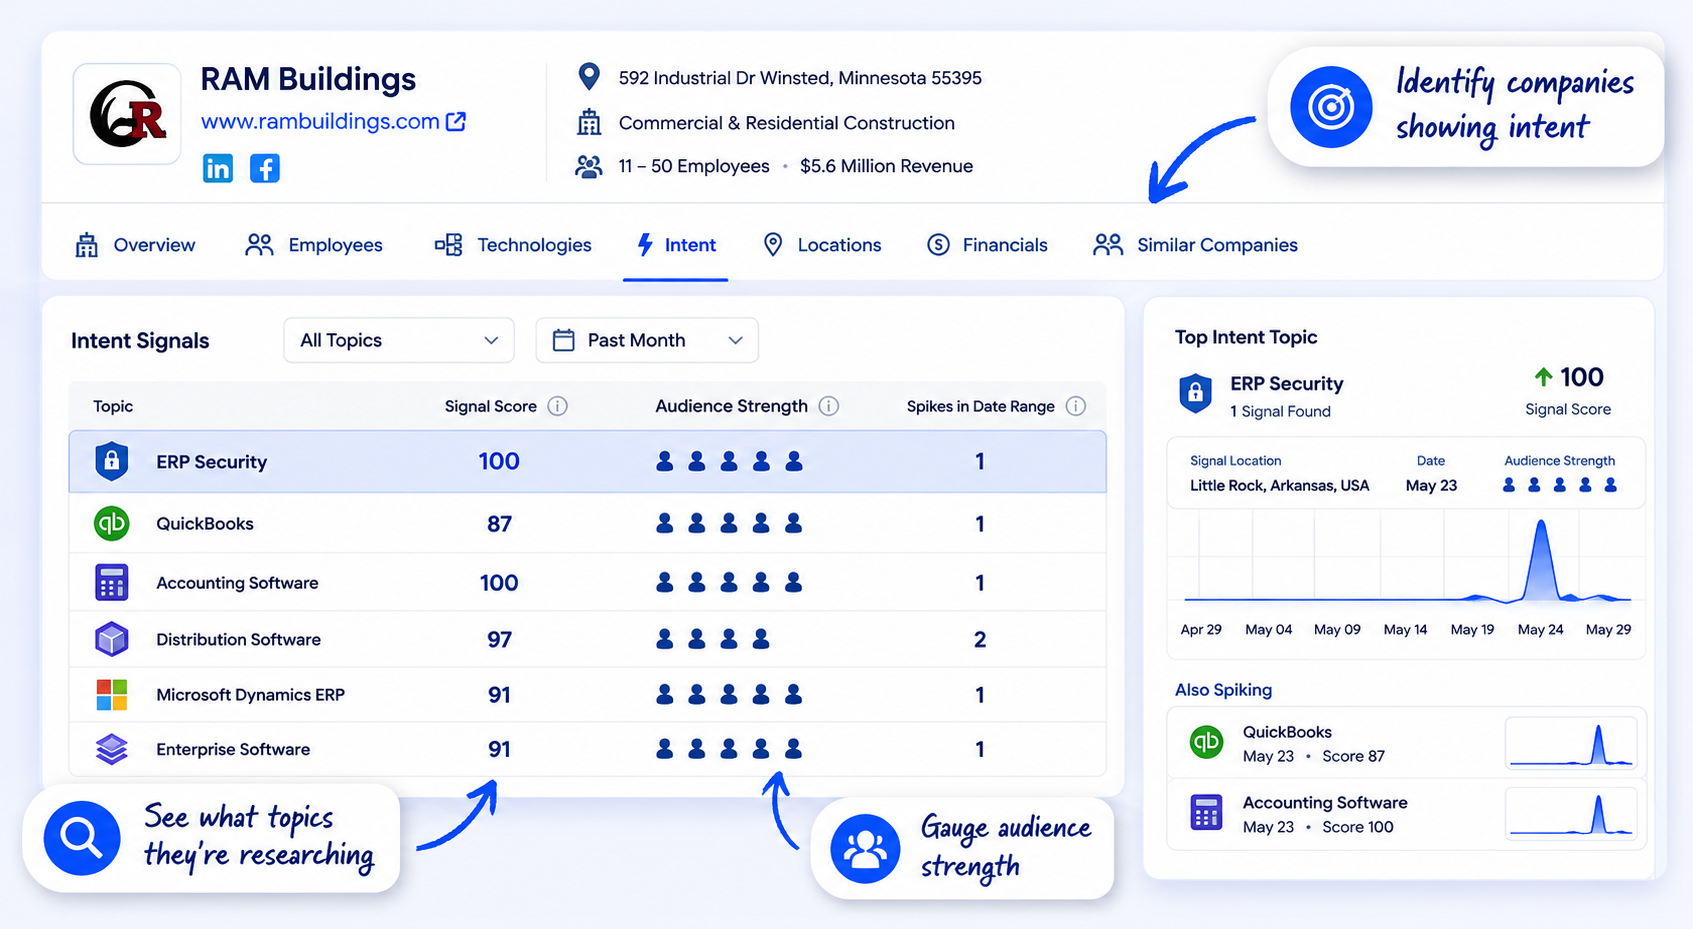The height and width of the screenshot is (929, 1693).
Task: Click the Audience Strength column header
Action: click(731, 406)
